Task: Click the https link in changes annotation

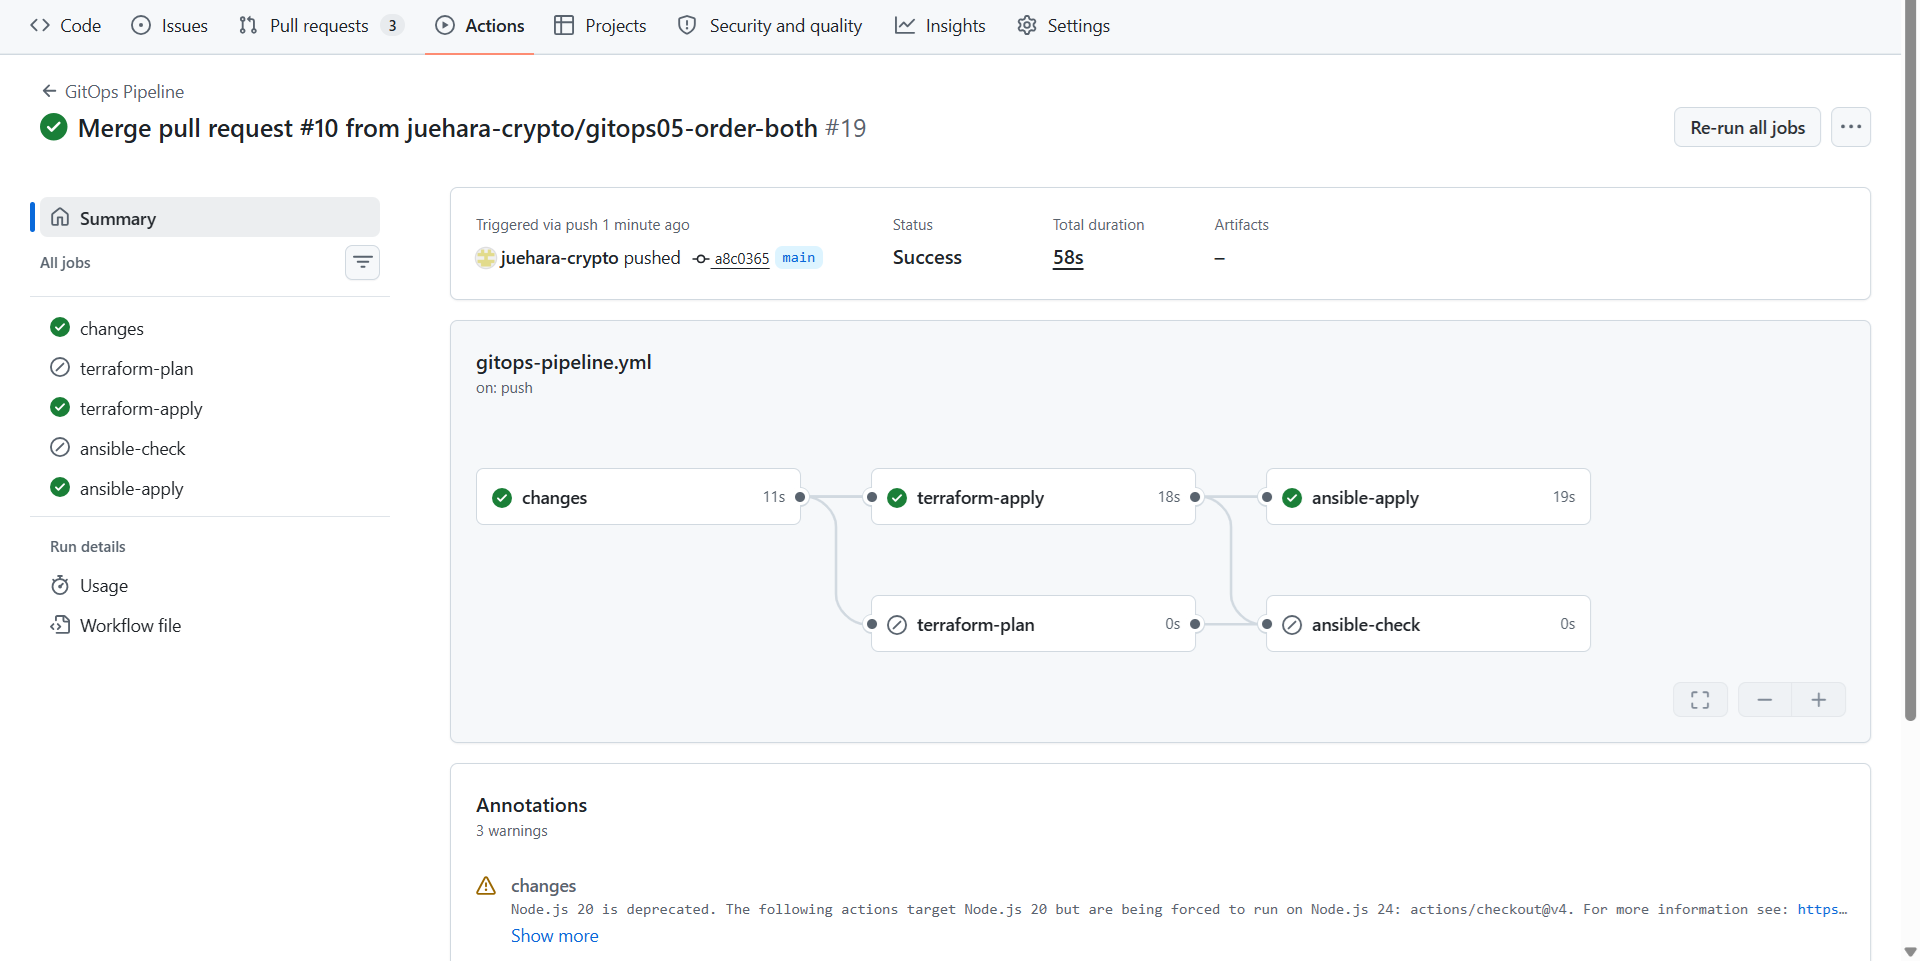Action: point(1822,910)
